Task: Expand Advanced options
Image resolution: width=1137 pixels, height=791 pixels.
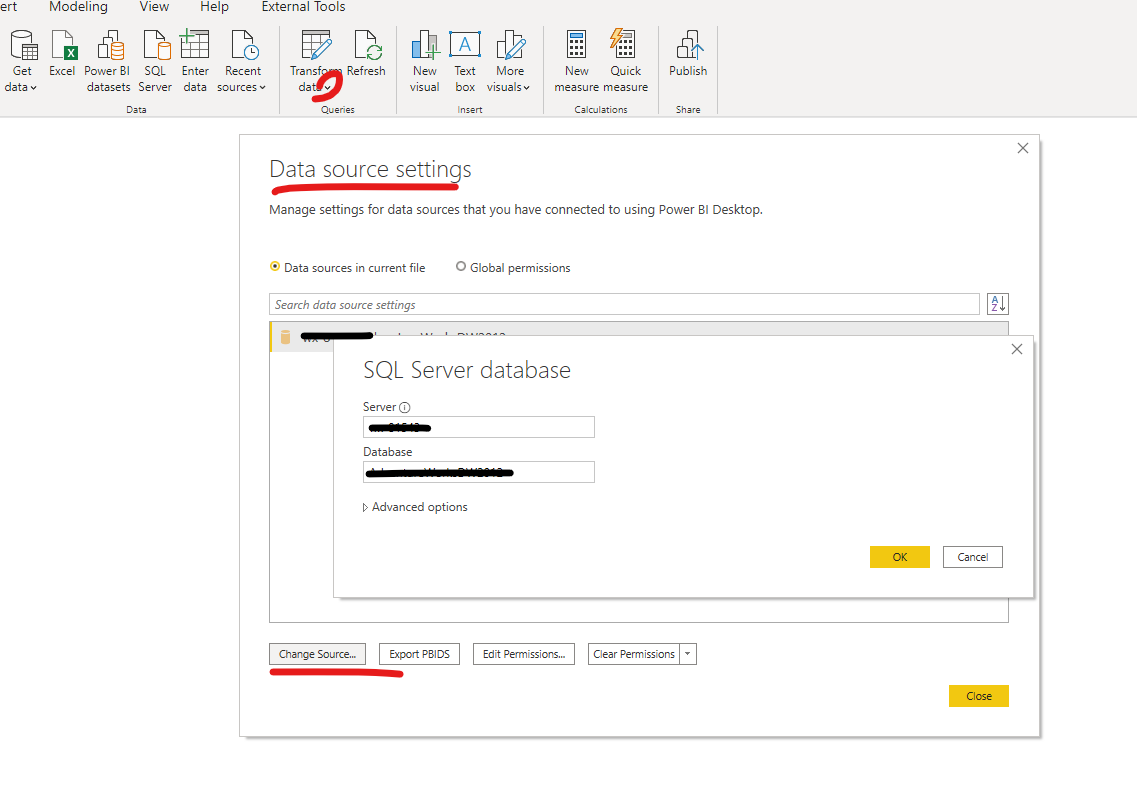Action: point(415,507)
